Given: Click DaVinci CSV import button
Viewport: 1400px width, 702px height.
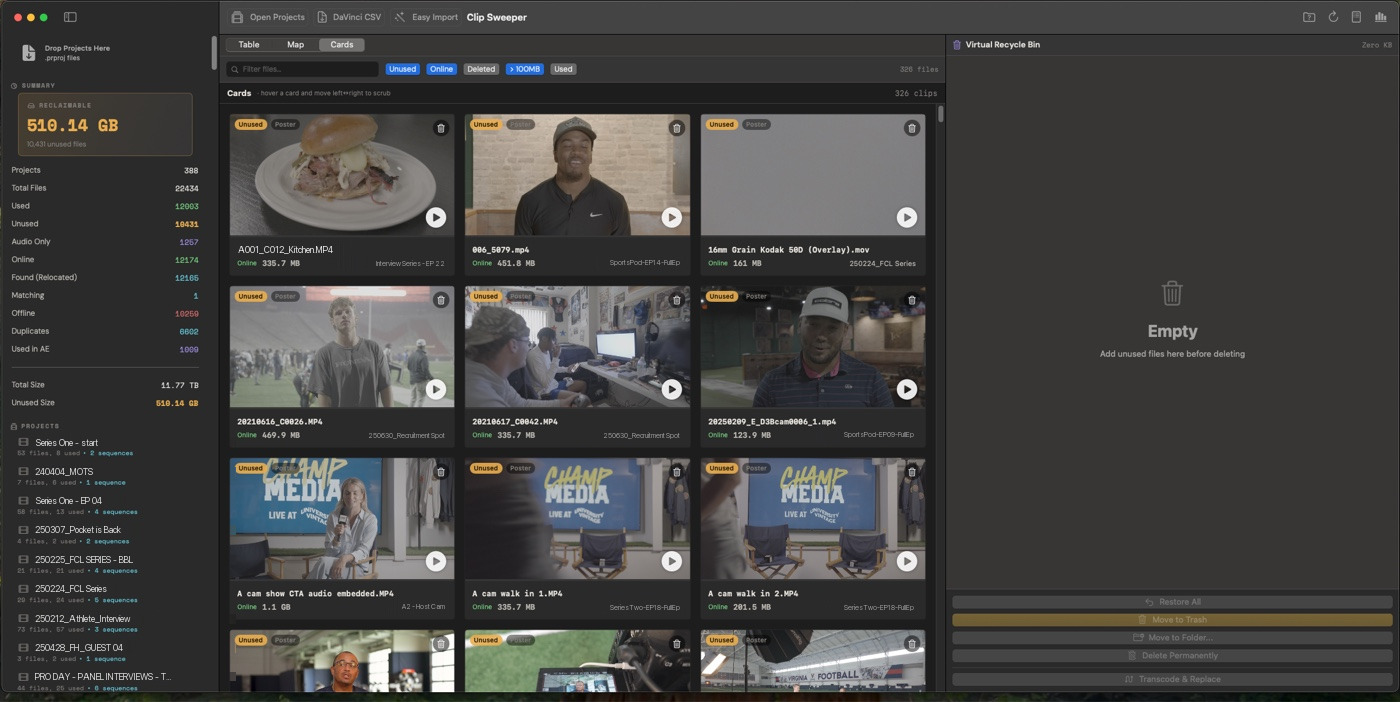Looking at the screenshot, I should click(x=349, y=17).
